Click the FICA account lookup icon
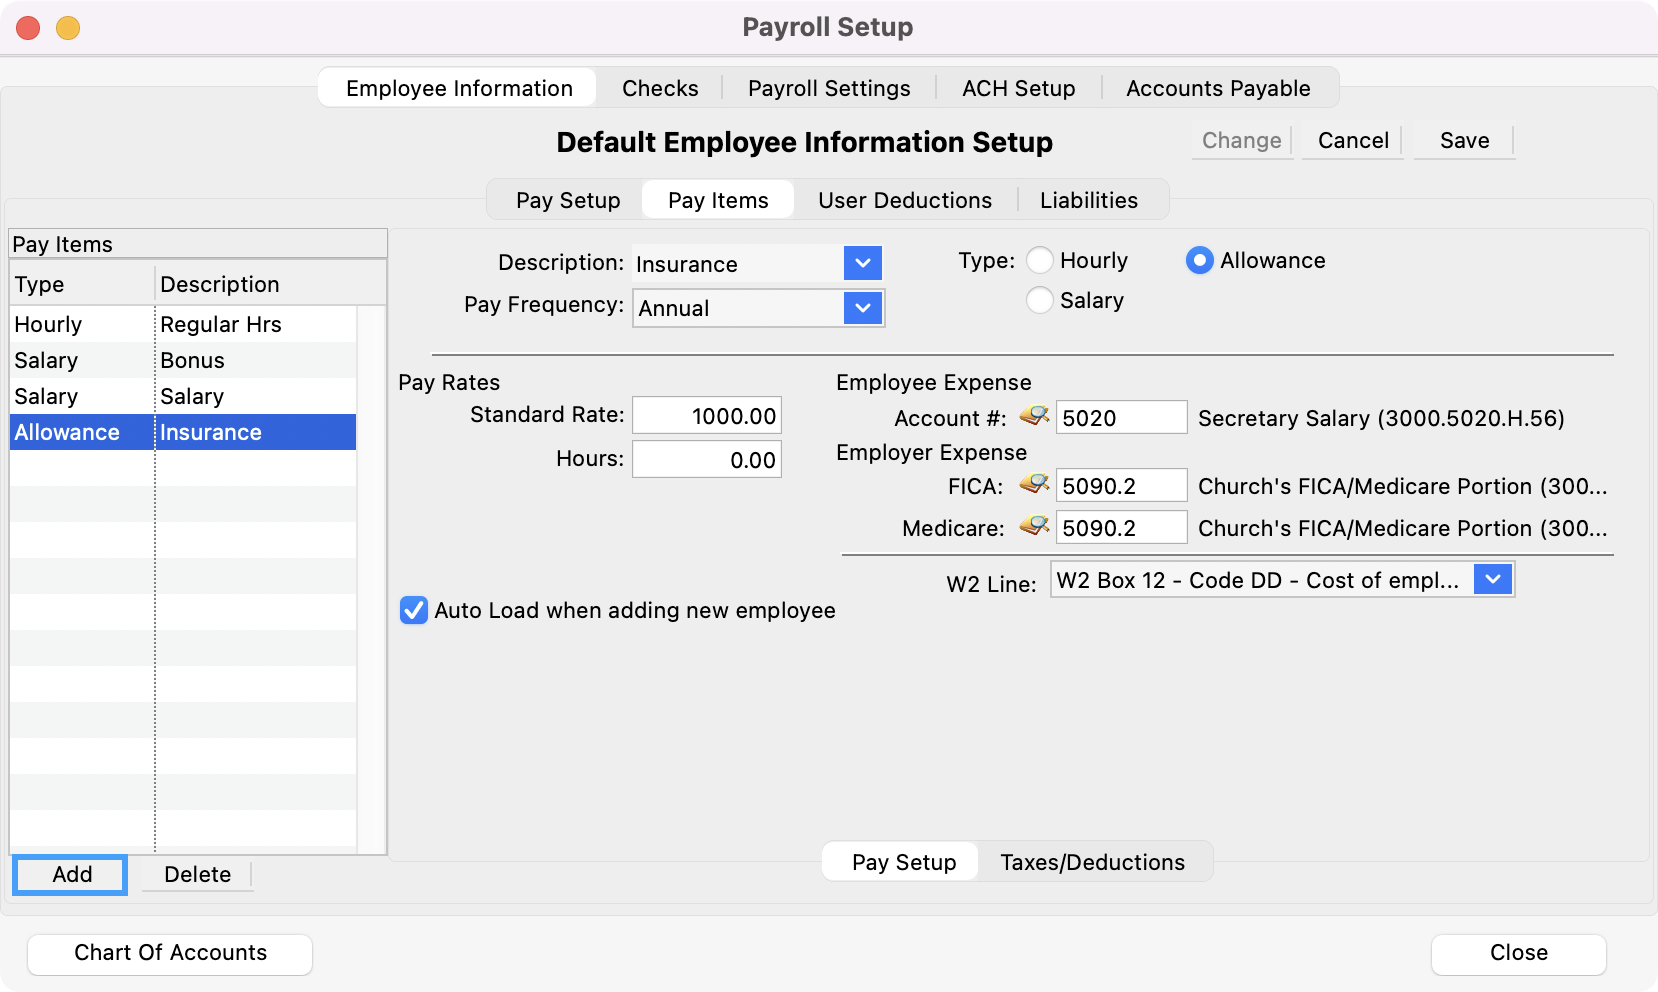The image size is (1658, 992). pyautogui.click(x=1034, y=485)
